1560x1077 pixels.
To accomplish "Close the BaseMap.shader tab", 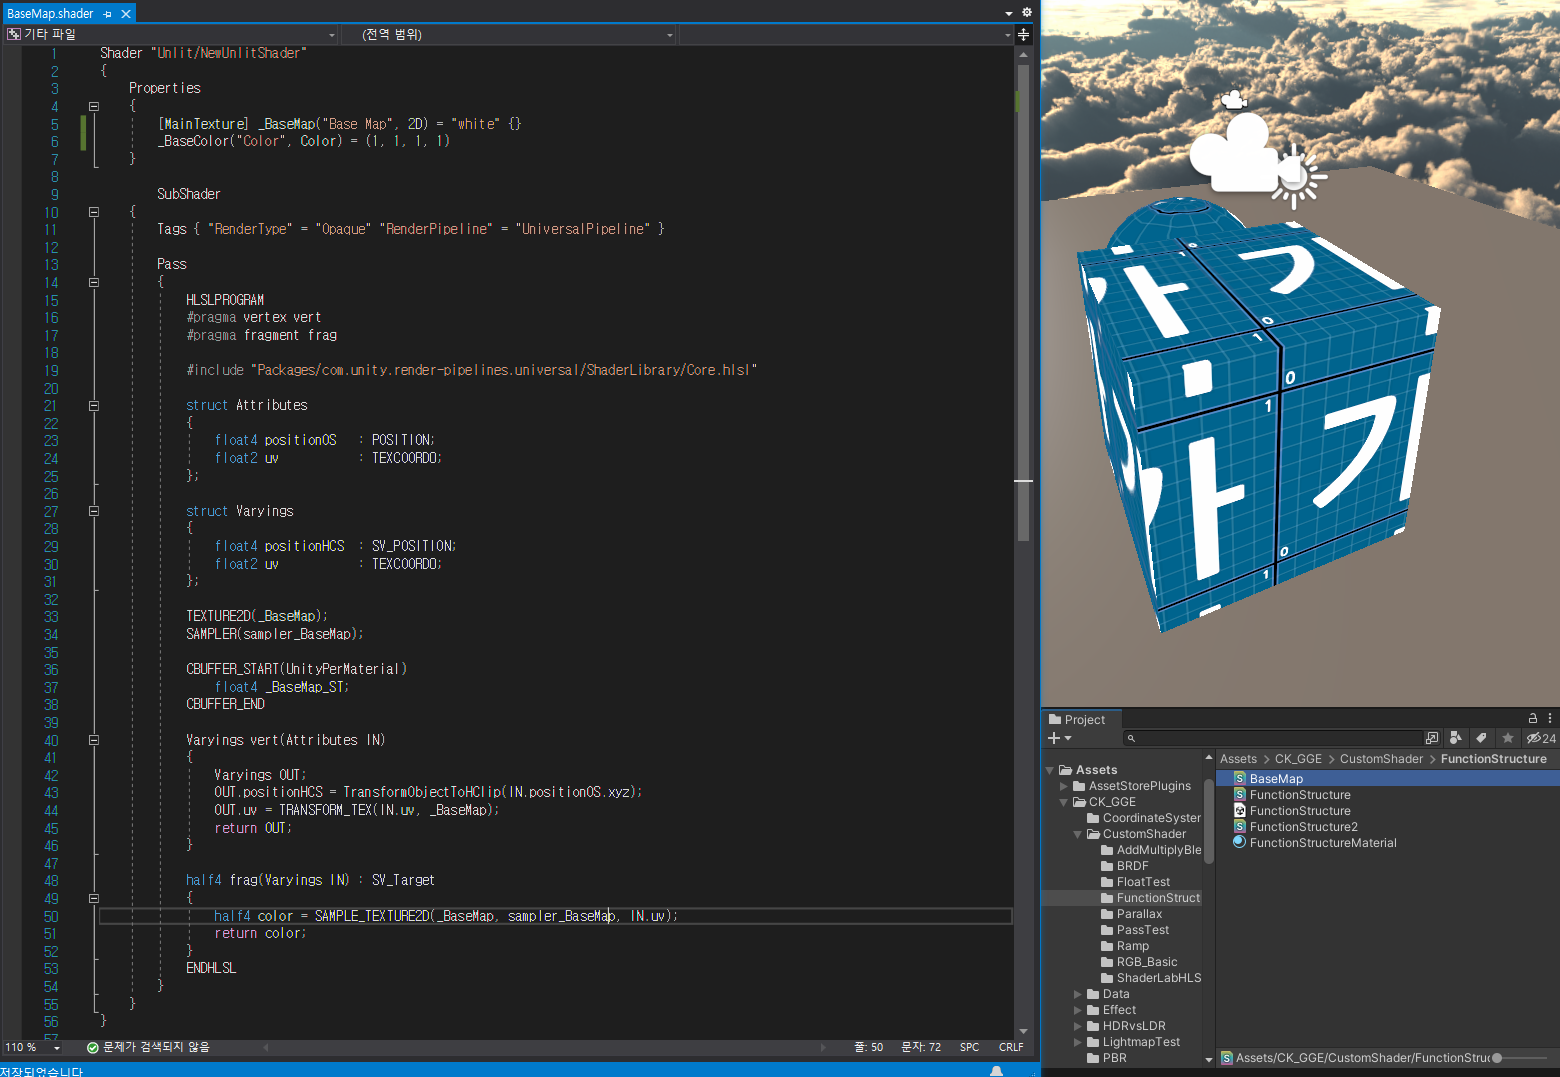I will coord(126,14).
